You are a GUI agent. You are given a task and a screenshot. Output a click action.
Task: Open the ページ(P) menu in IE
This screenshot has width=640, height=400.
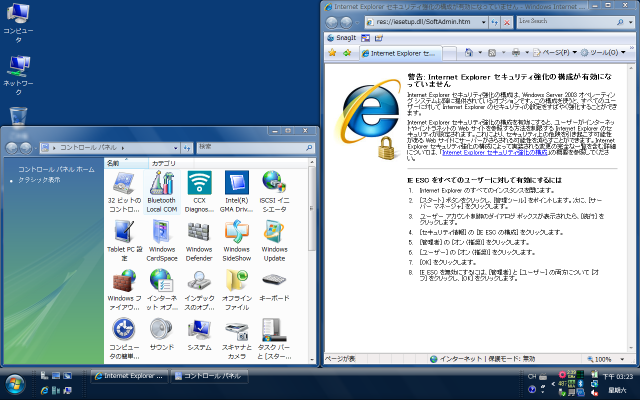[x=555, y=52]
